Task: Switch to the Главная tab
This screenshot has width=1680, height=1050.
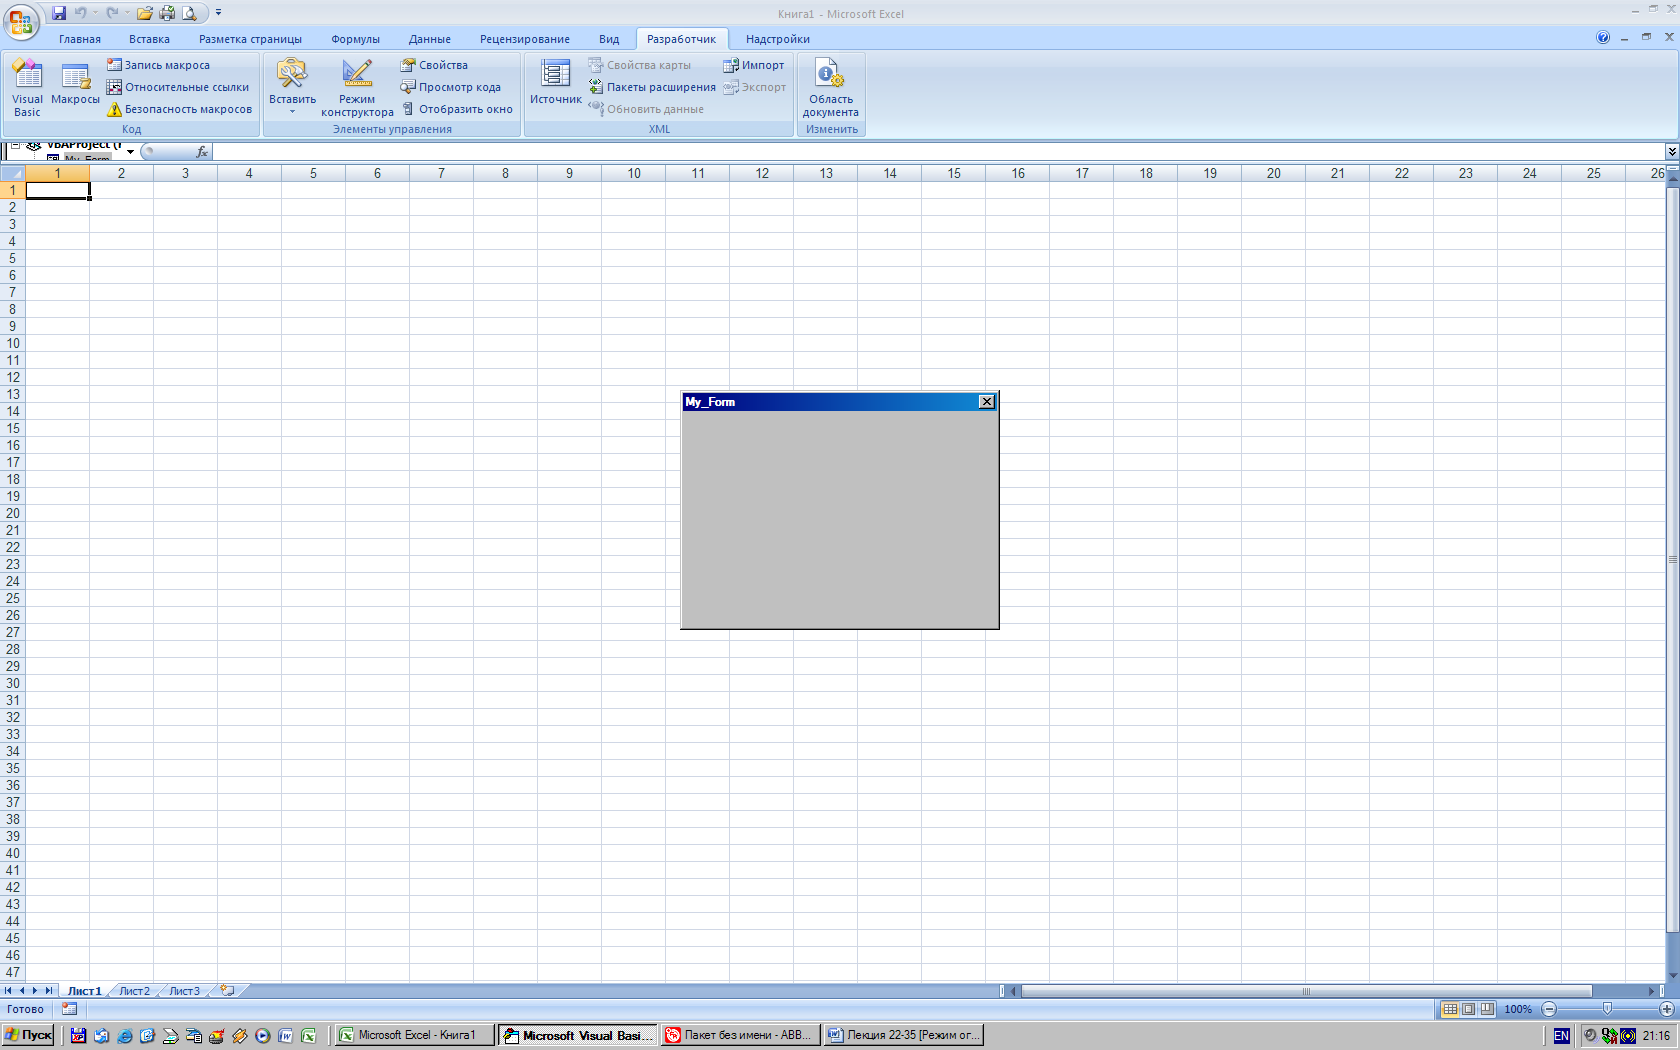Action: tap(80, 39)
